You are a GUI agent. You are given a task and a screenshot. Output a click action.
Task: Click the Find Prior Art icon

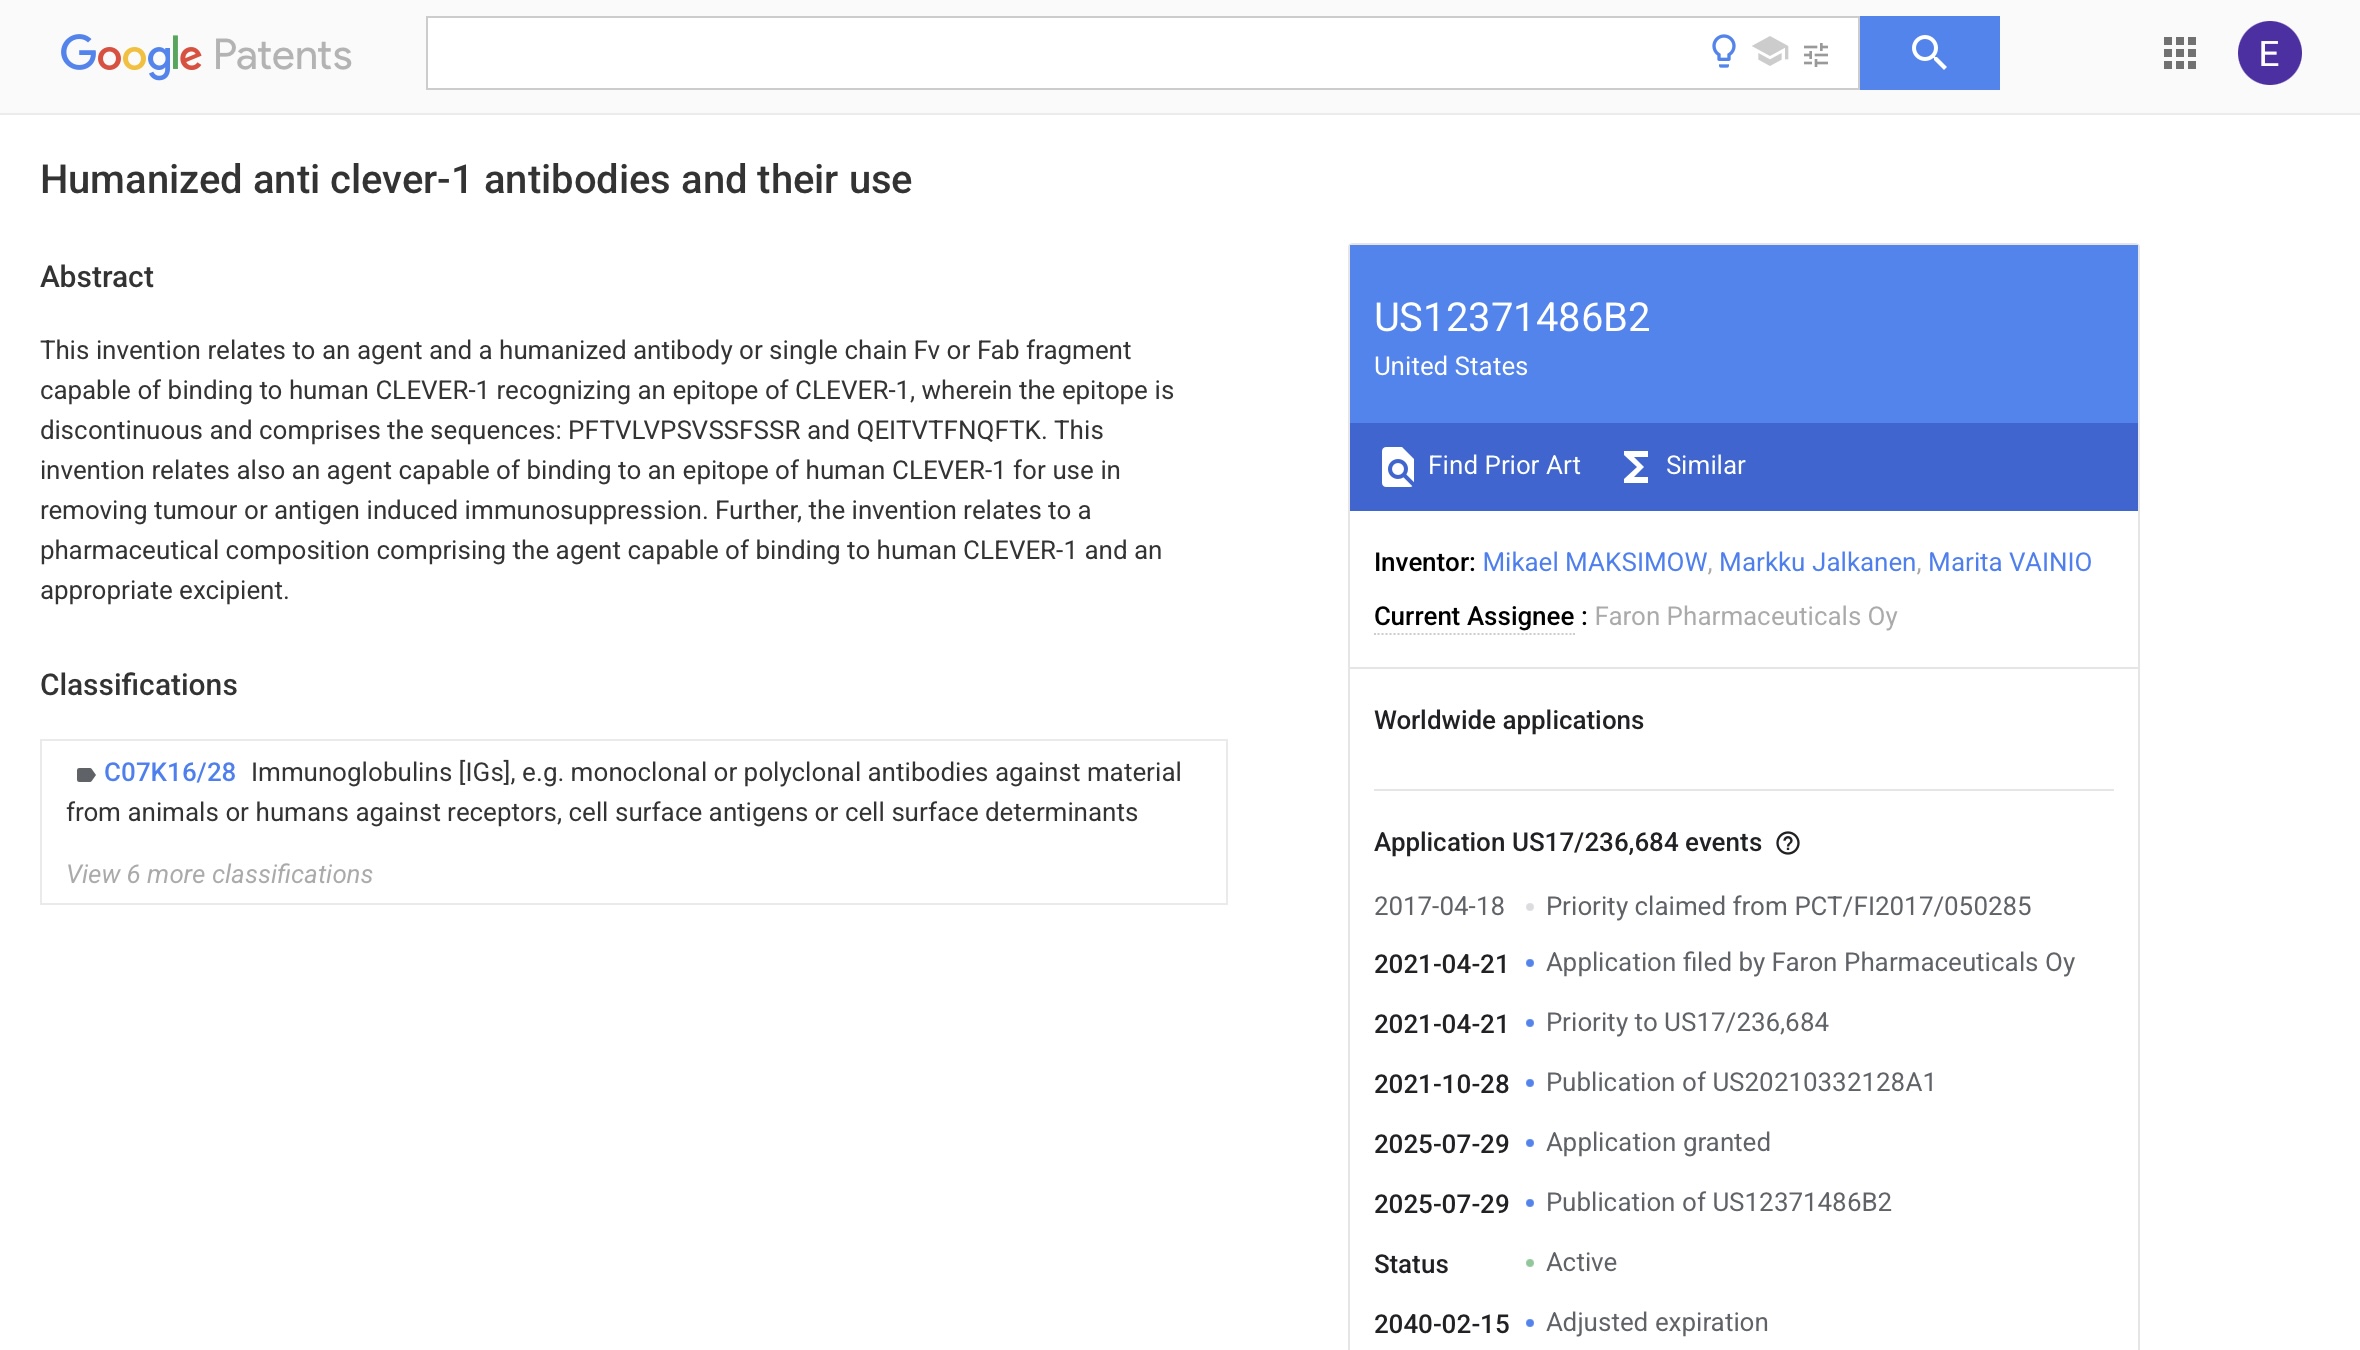1397,466
